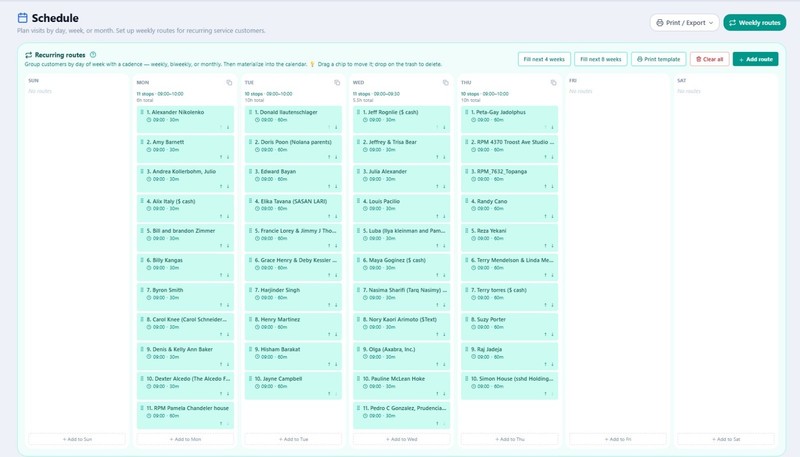Move Byron Smith up with arrow
This screenshot has height=457, width=800.
[221, 305]
